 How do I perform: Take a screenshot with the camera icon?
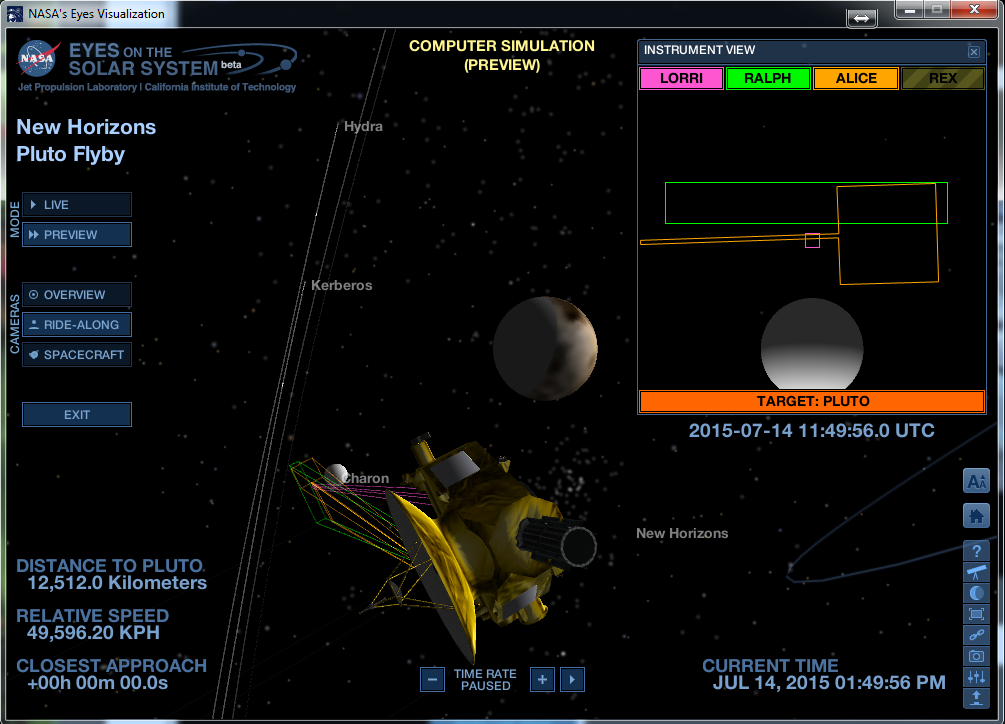[x=976, y=656]
